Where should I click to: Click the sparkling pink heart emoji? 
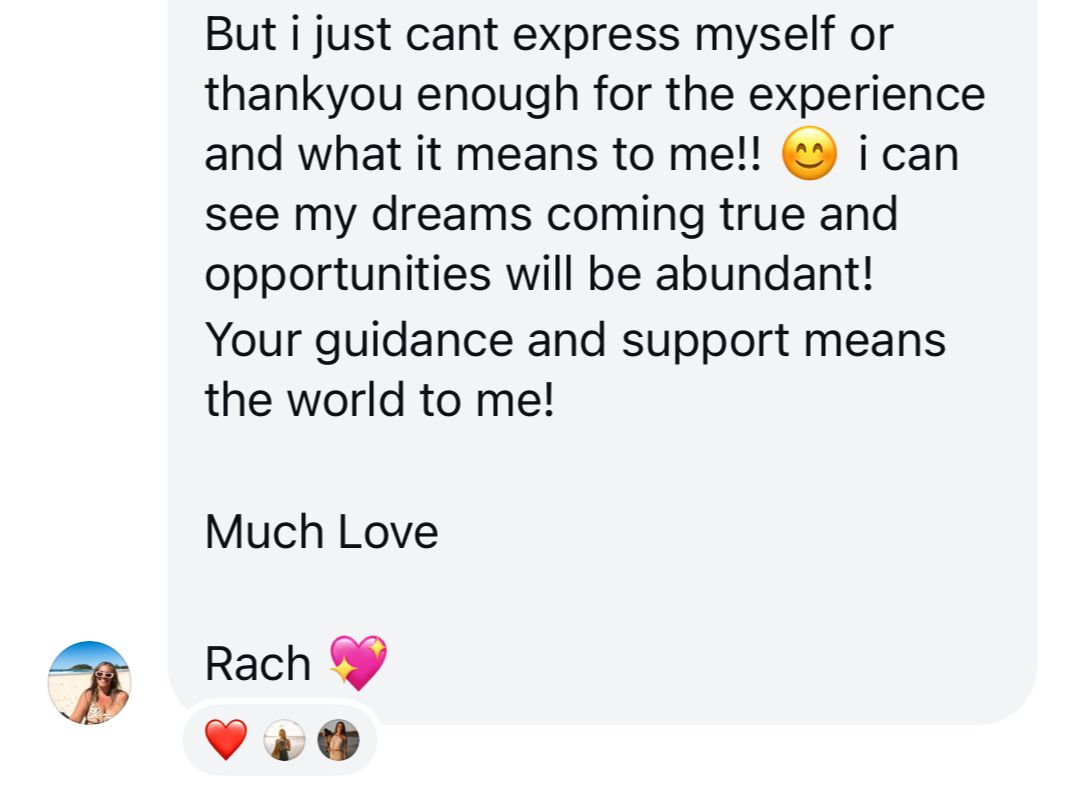[357, 662]
